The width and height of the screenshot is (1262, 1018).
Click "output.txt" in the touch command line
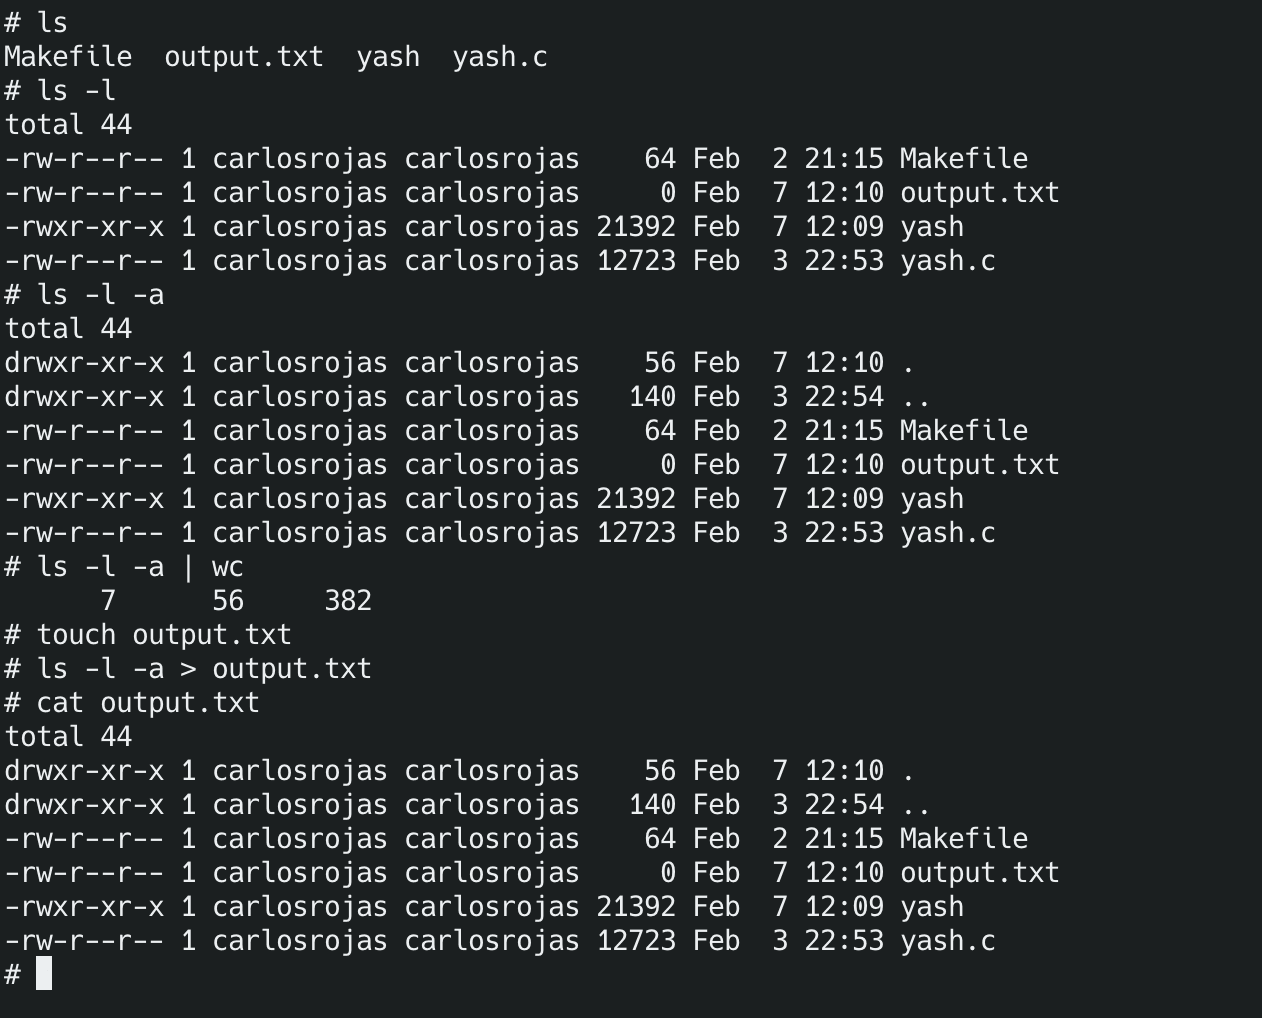212,635
